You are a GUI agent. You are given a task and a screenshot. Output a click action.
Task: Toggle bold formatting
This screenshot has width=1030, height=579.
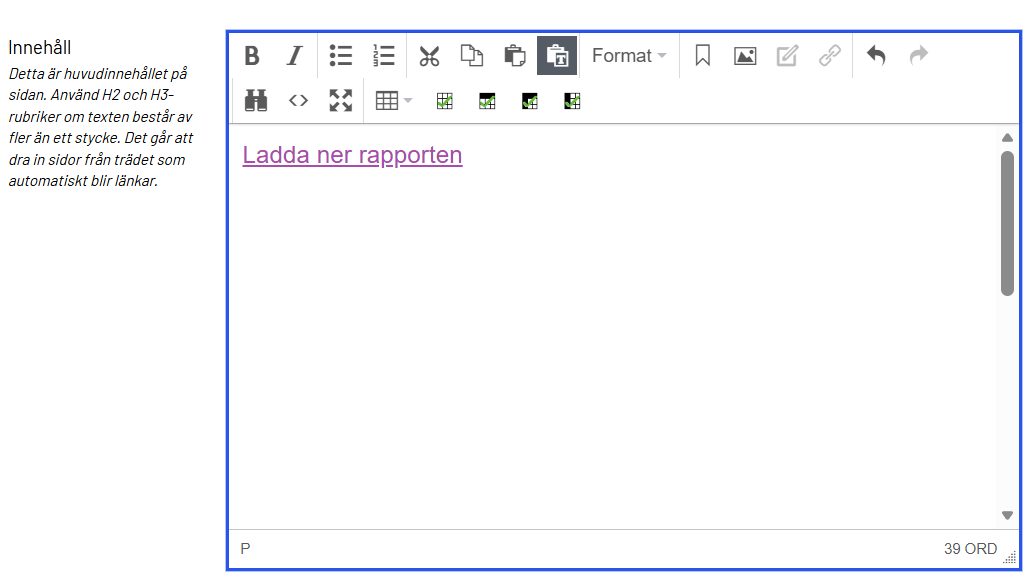(252, 56)
